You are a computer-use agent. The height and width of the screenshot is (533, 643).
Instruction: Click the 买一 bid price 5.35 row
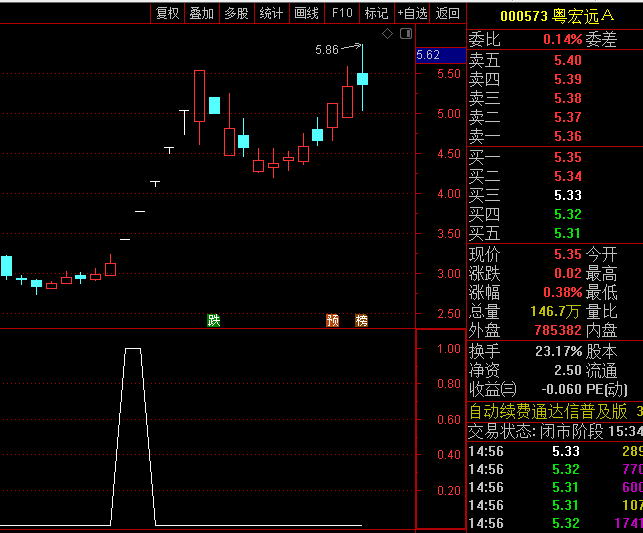coord(554,157)
